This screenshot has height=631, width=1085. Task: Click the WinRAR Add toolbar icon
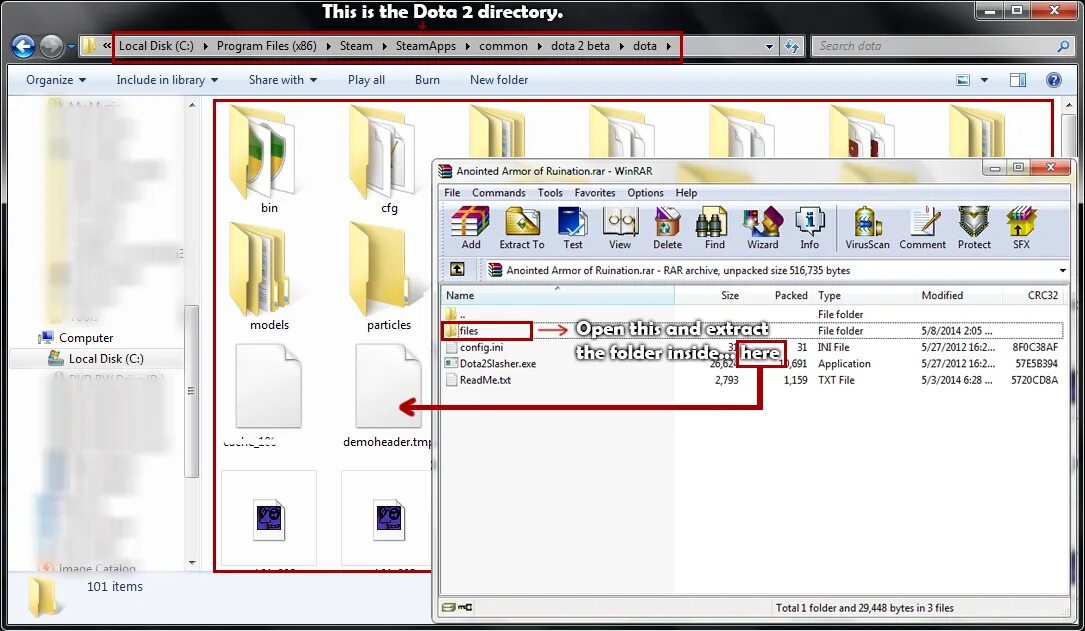(x=471, y=228)
